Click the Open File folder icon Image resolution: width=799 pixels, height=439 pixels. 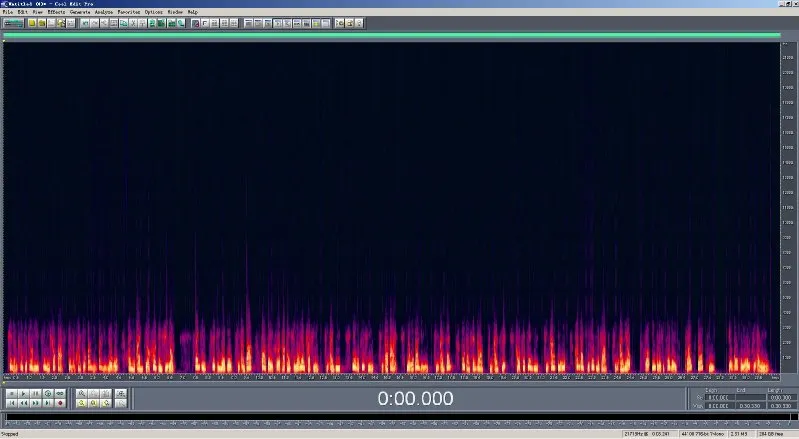point(42,23)
